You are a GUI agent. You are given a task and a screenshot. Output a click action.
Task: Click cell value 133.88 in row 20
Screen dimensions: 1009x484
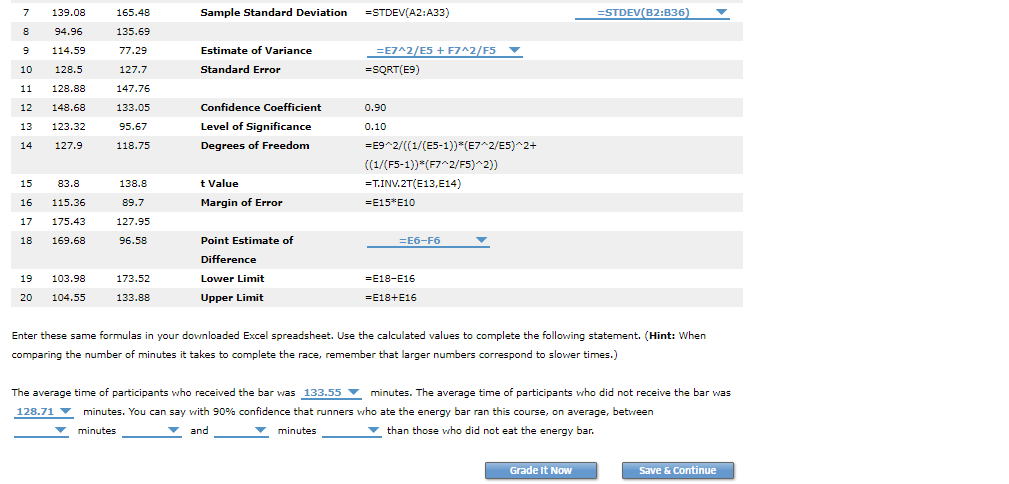coord(133,298)
